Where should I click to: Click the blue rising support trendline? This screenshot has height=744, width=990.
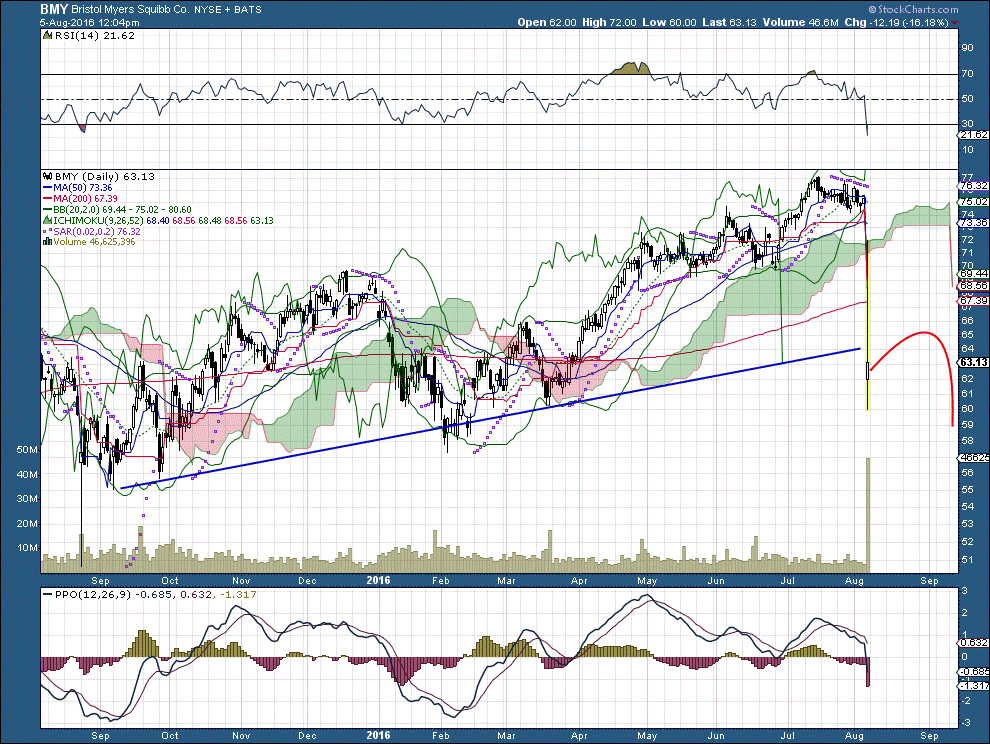tap(490, 418)
